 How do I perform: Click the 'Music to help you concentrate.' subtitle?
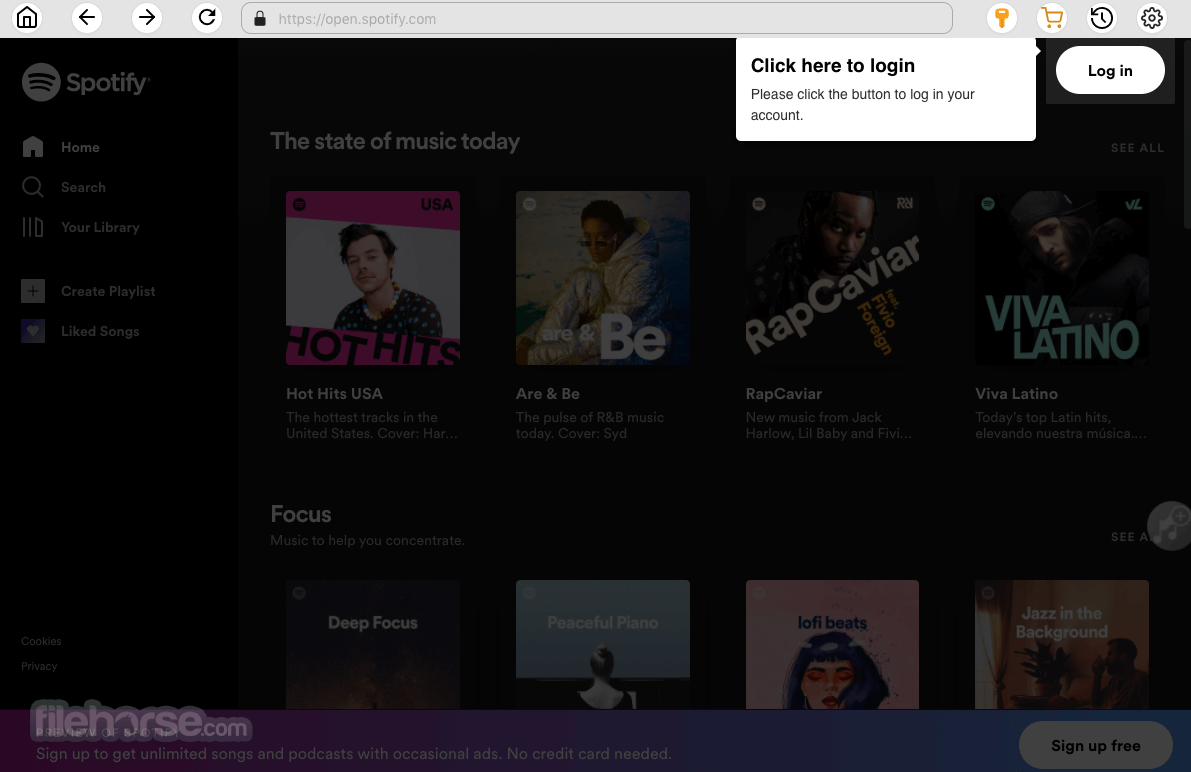(x=368, y=540)
